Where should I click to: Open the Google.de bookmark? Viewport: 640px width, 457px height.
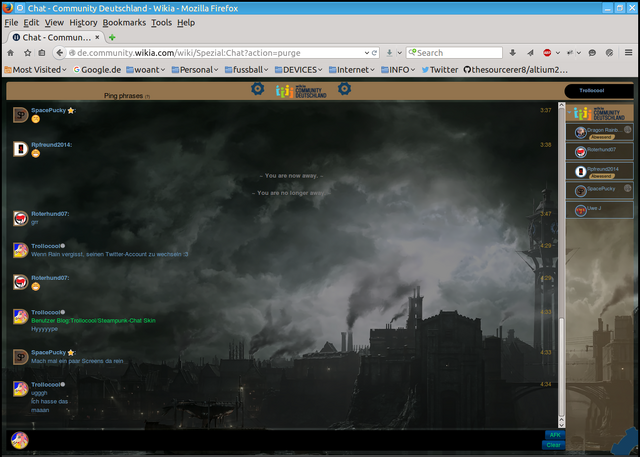click(97, 70)
